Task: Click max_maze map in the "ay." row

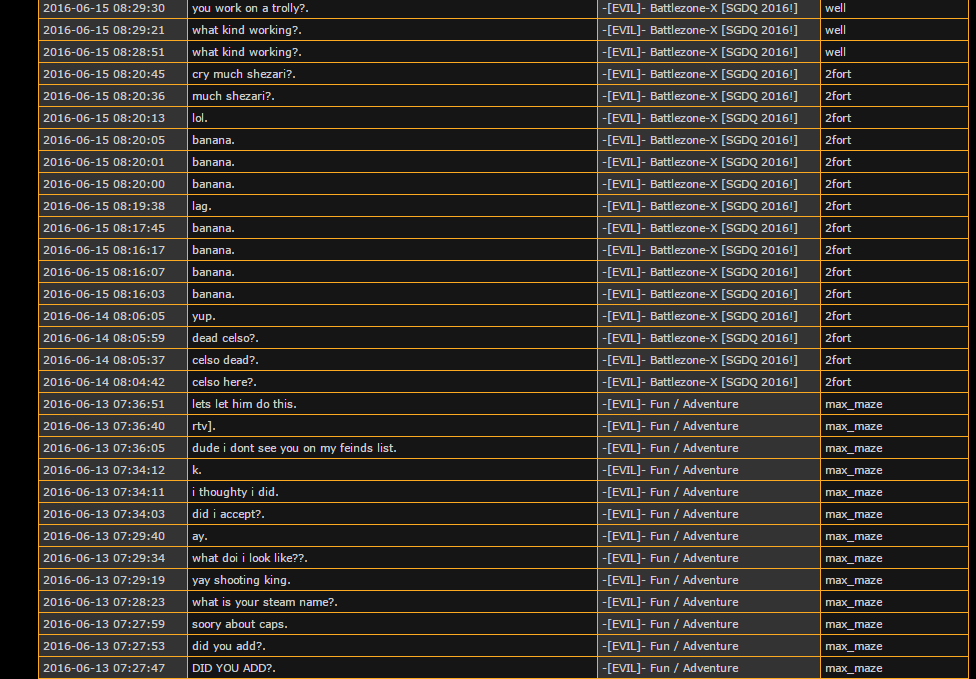Action: tap(853, 536)
